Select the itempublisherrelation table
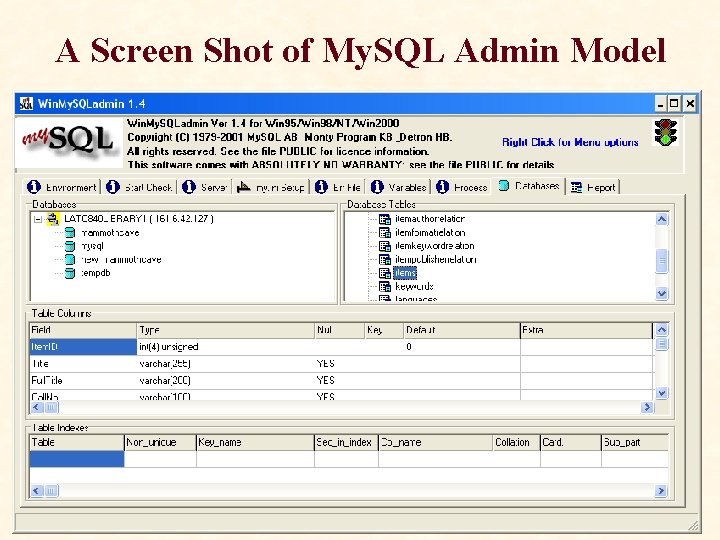The width and height of the screenshot is (720, 540). [x=435, y=259]
